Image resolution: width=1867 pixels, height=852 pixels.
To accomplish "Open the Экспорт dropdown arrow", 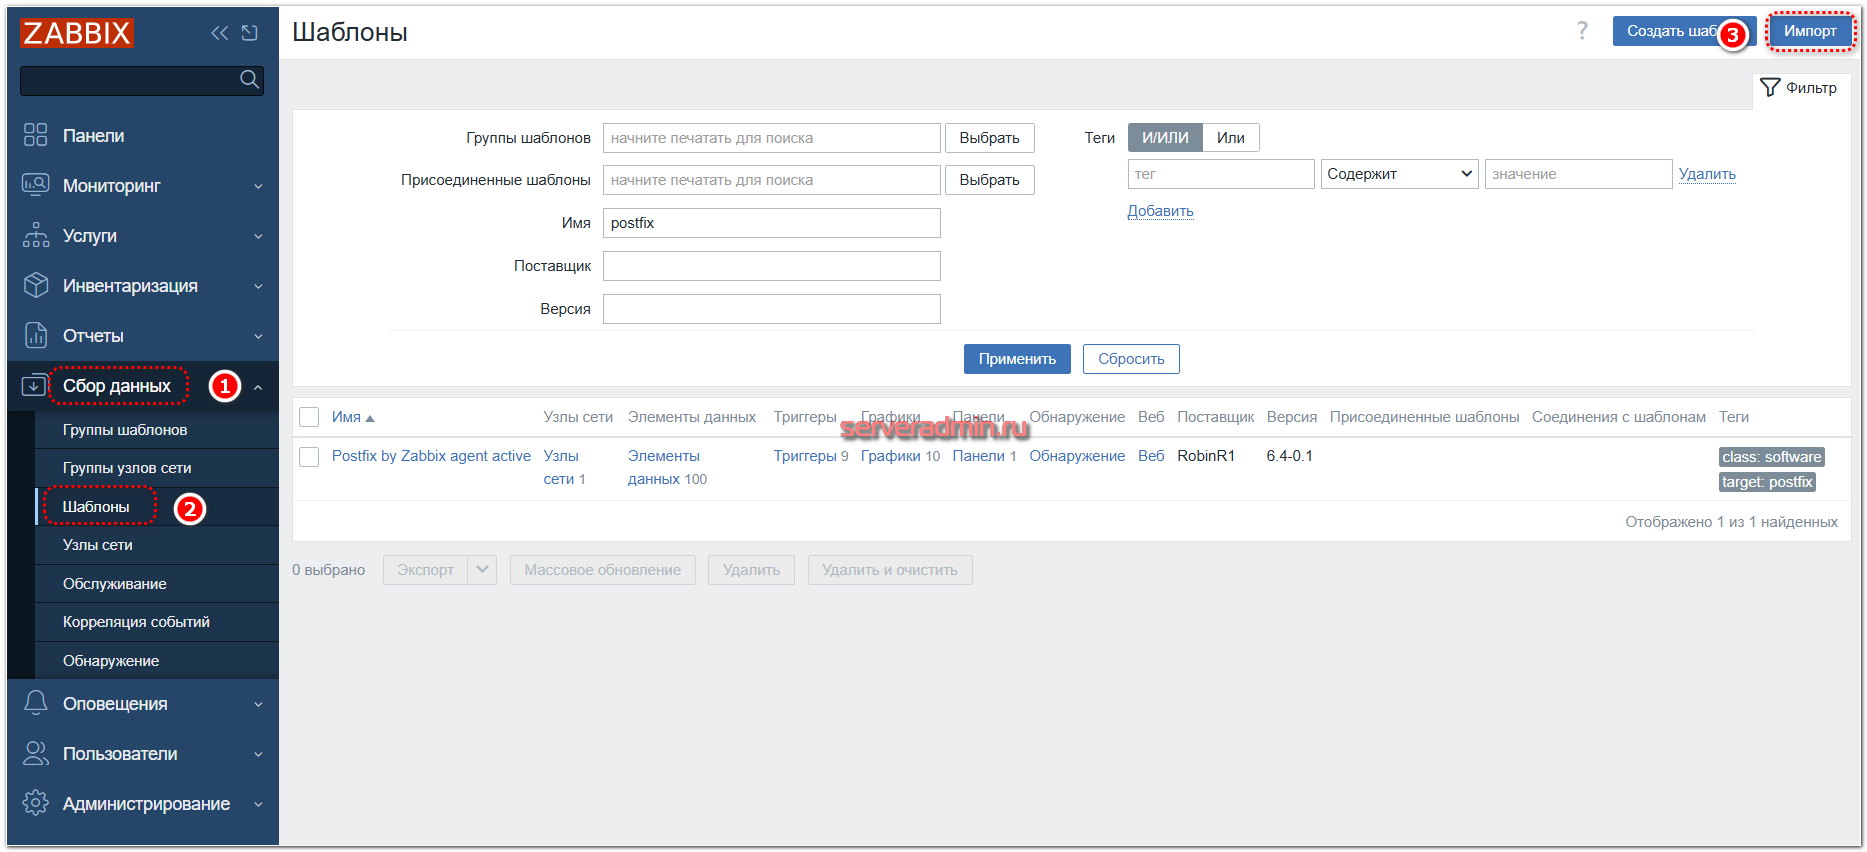I will pos(482,570).
